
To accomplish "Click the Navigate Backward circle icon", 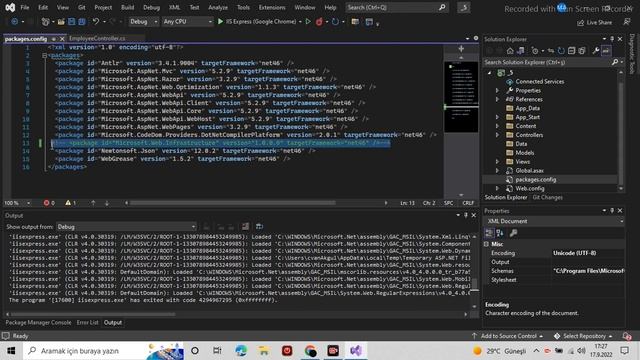I will pos(14,22).
